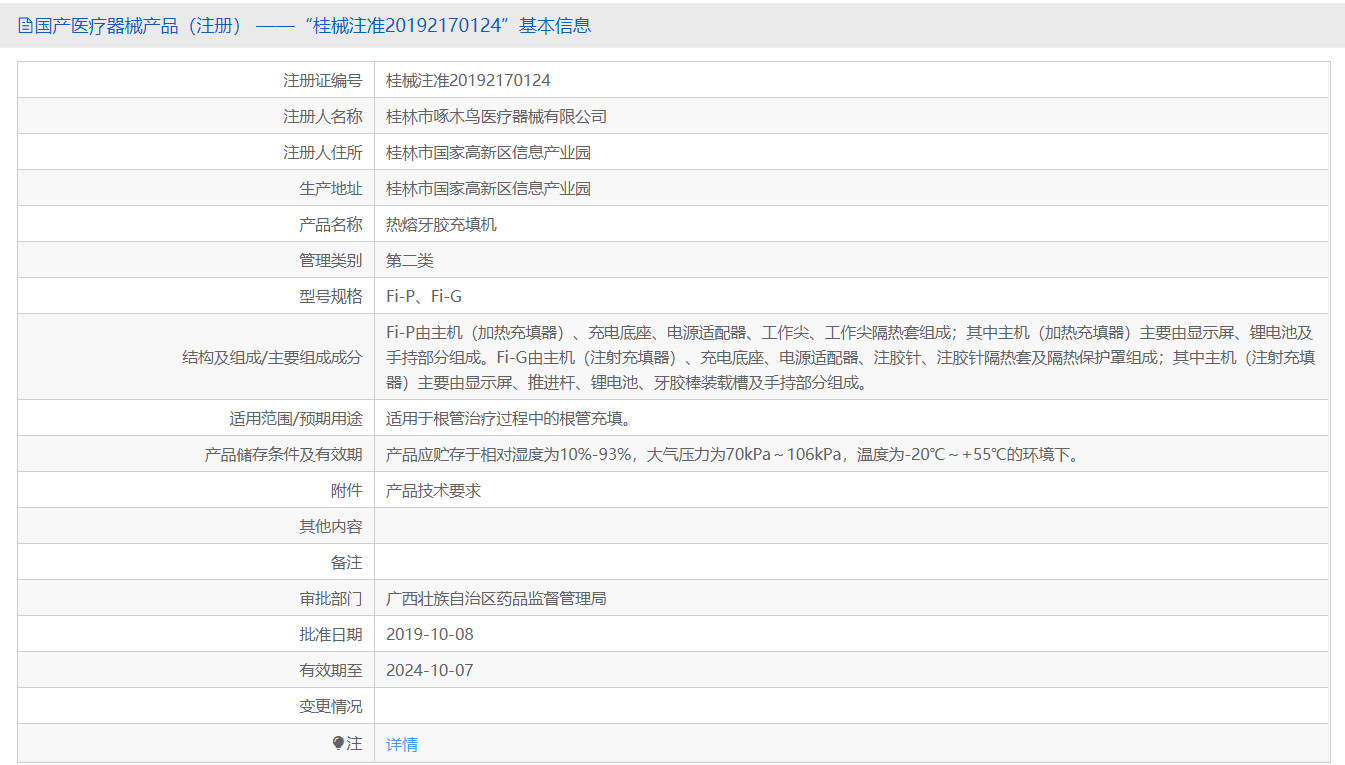The width and height of the screenshot is (1345, 765).
Task: Click company name 桂林市啄木鸟医疗器械有限公司
Action: 497,116
